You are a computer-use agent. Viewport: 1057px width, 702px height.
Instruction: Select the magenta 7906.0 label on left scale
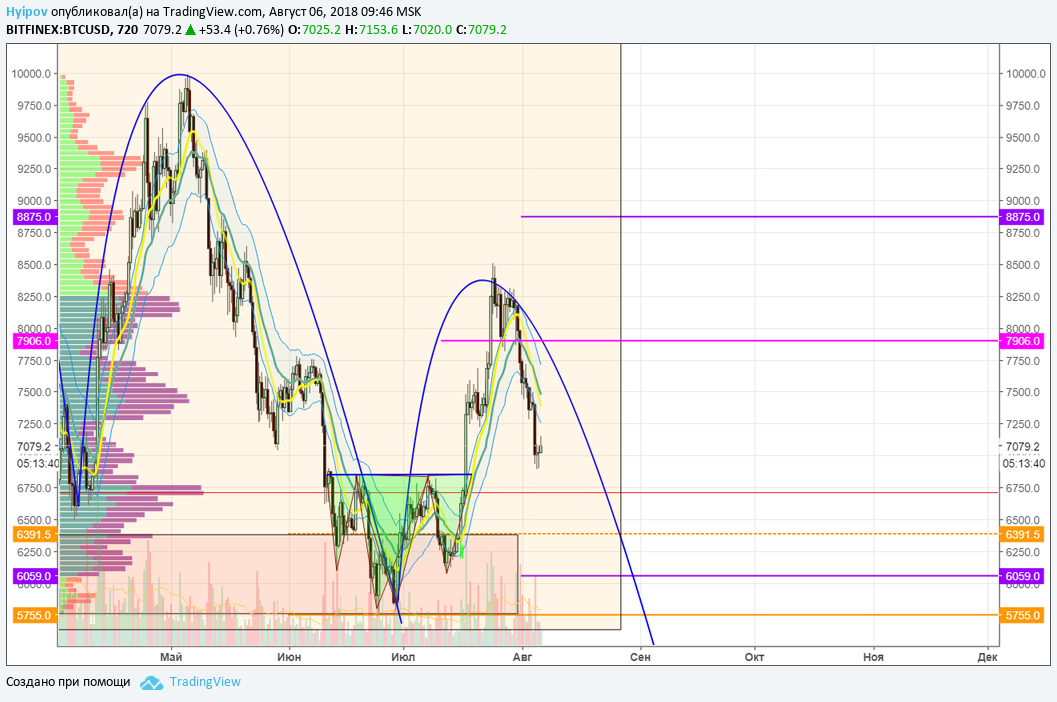pyautogui.click(x=34, y=341)
